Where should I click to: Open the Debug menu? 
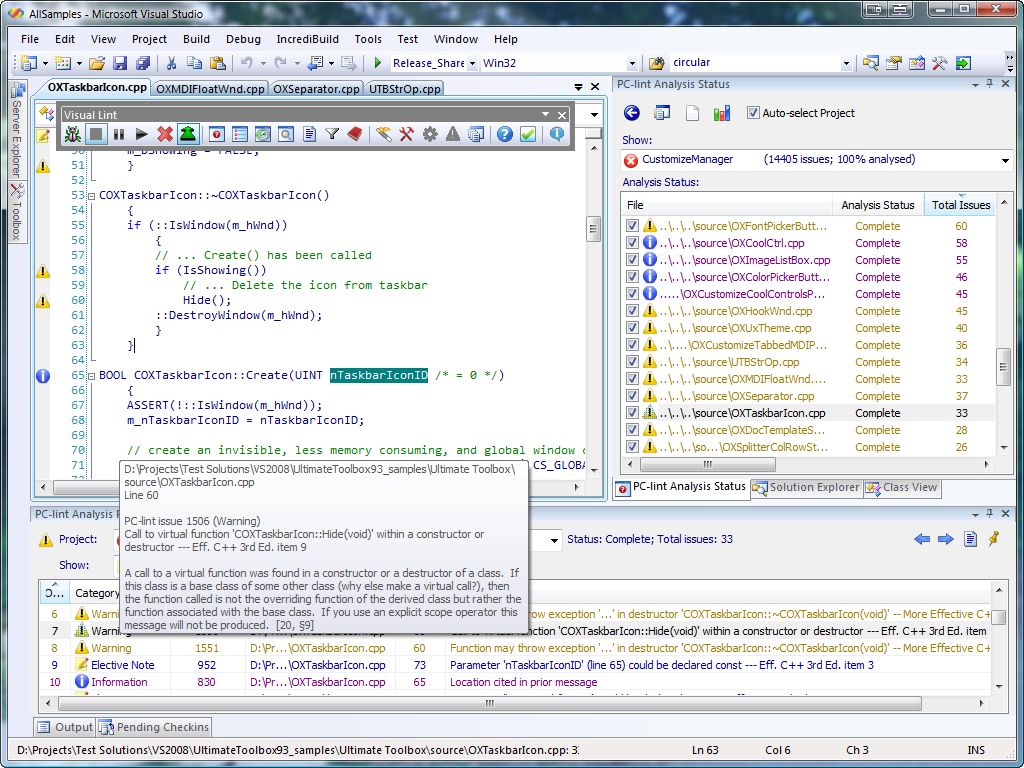tap(243, 39)
